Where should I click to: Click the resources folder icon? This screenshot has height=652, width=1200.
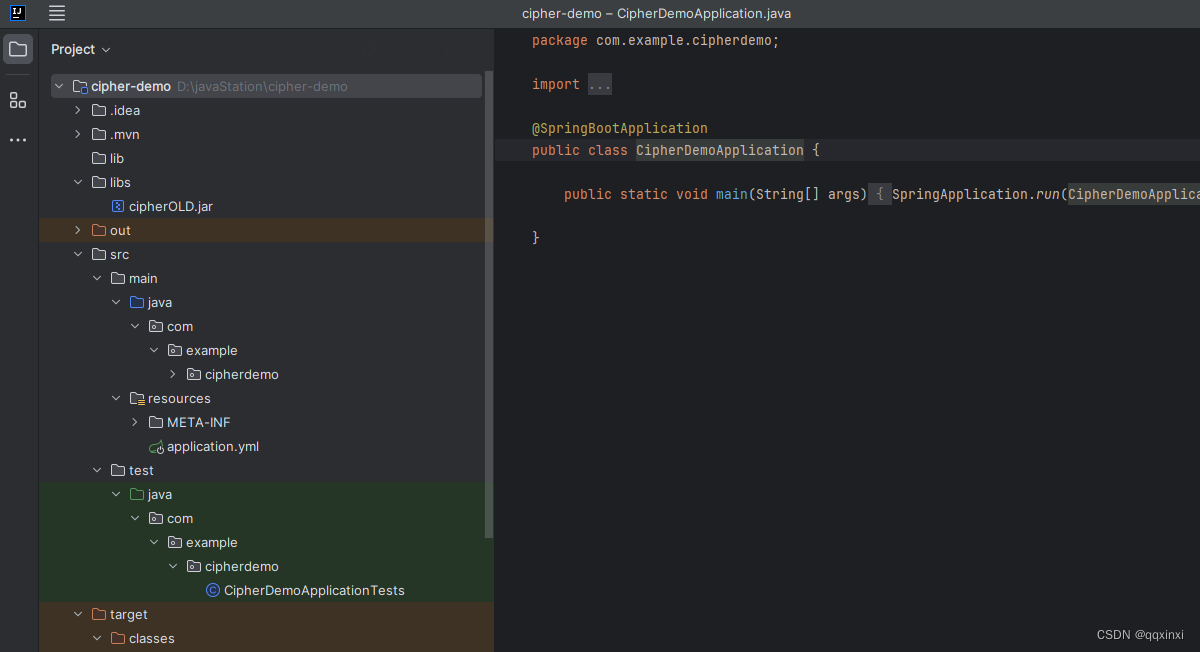point(137,398)
